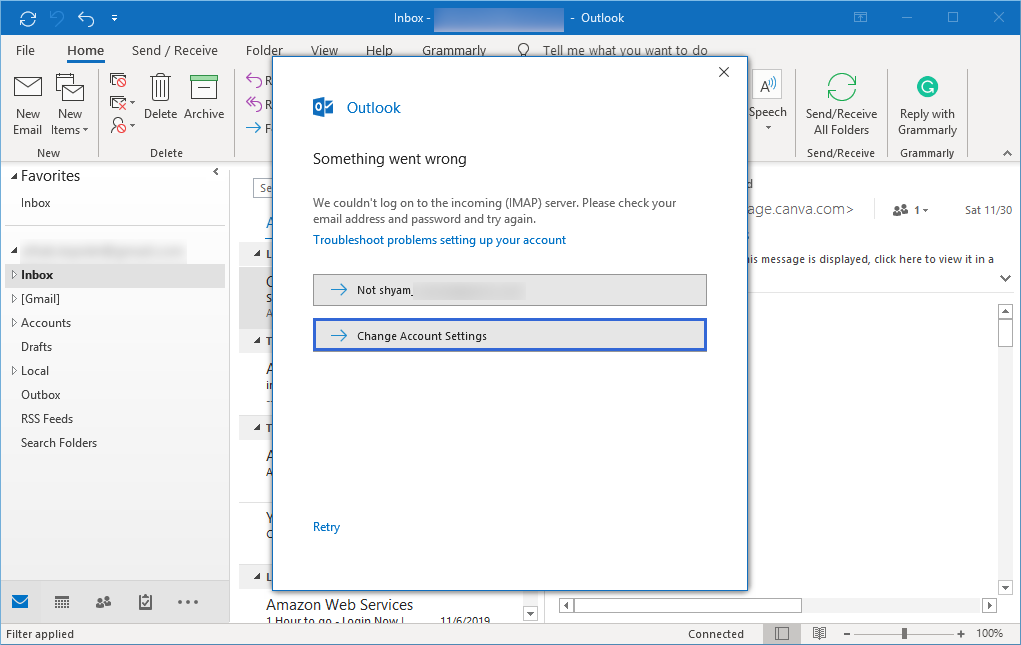Click the reading pane scroll up arrow
Image resolution: width=1021 pixels, height=645 pixels.
pos(1005,311)
